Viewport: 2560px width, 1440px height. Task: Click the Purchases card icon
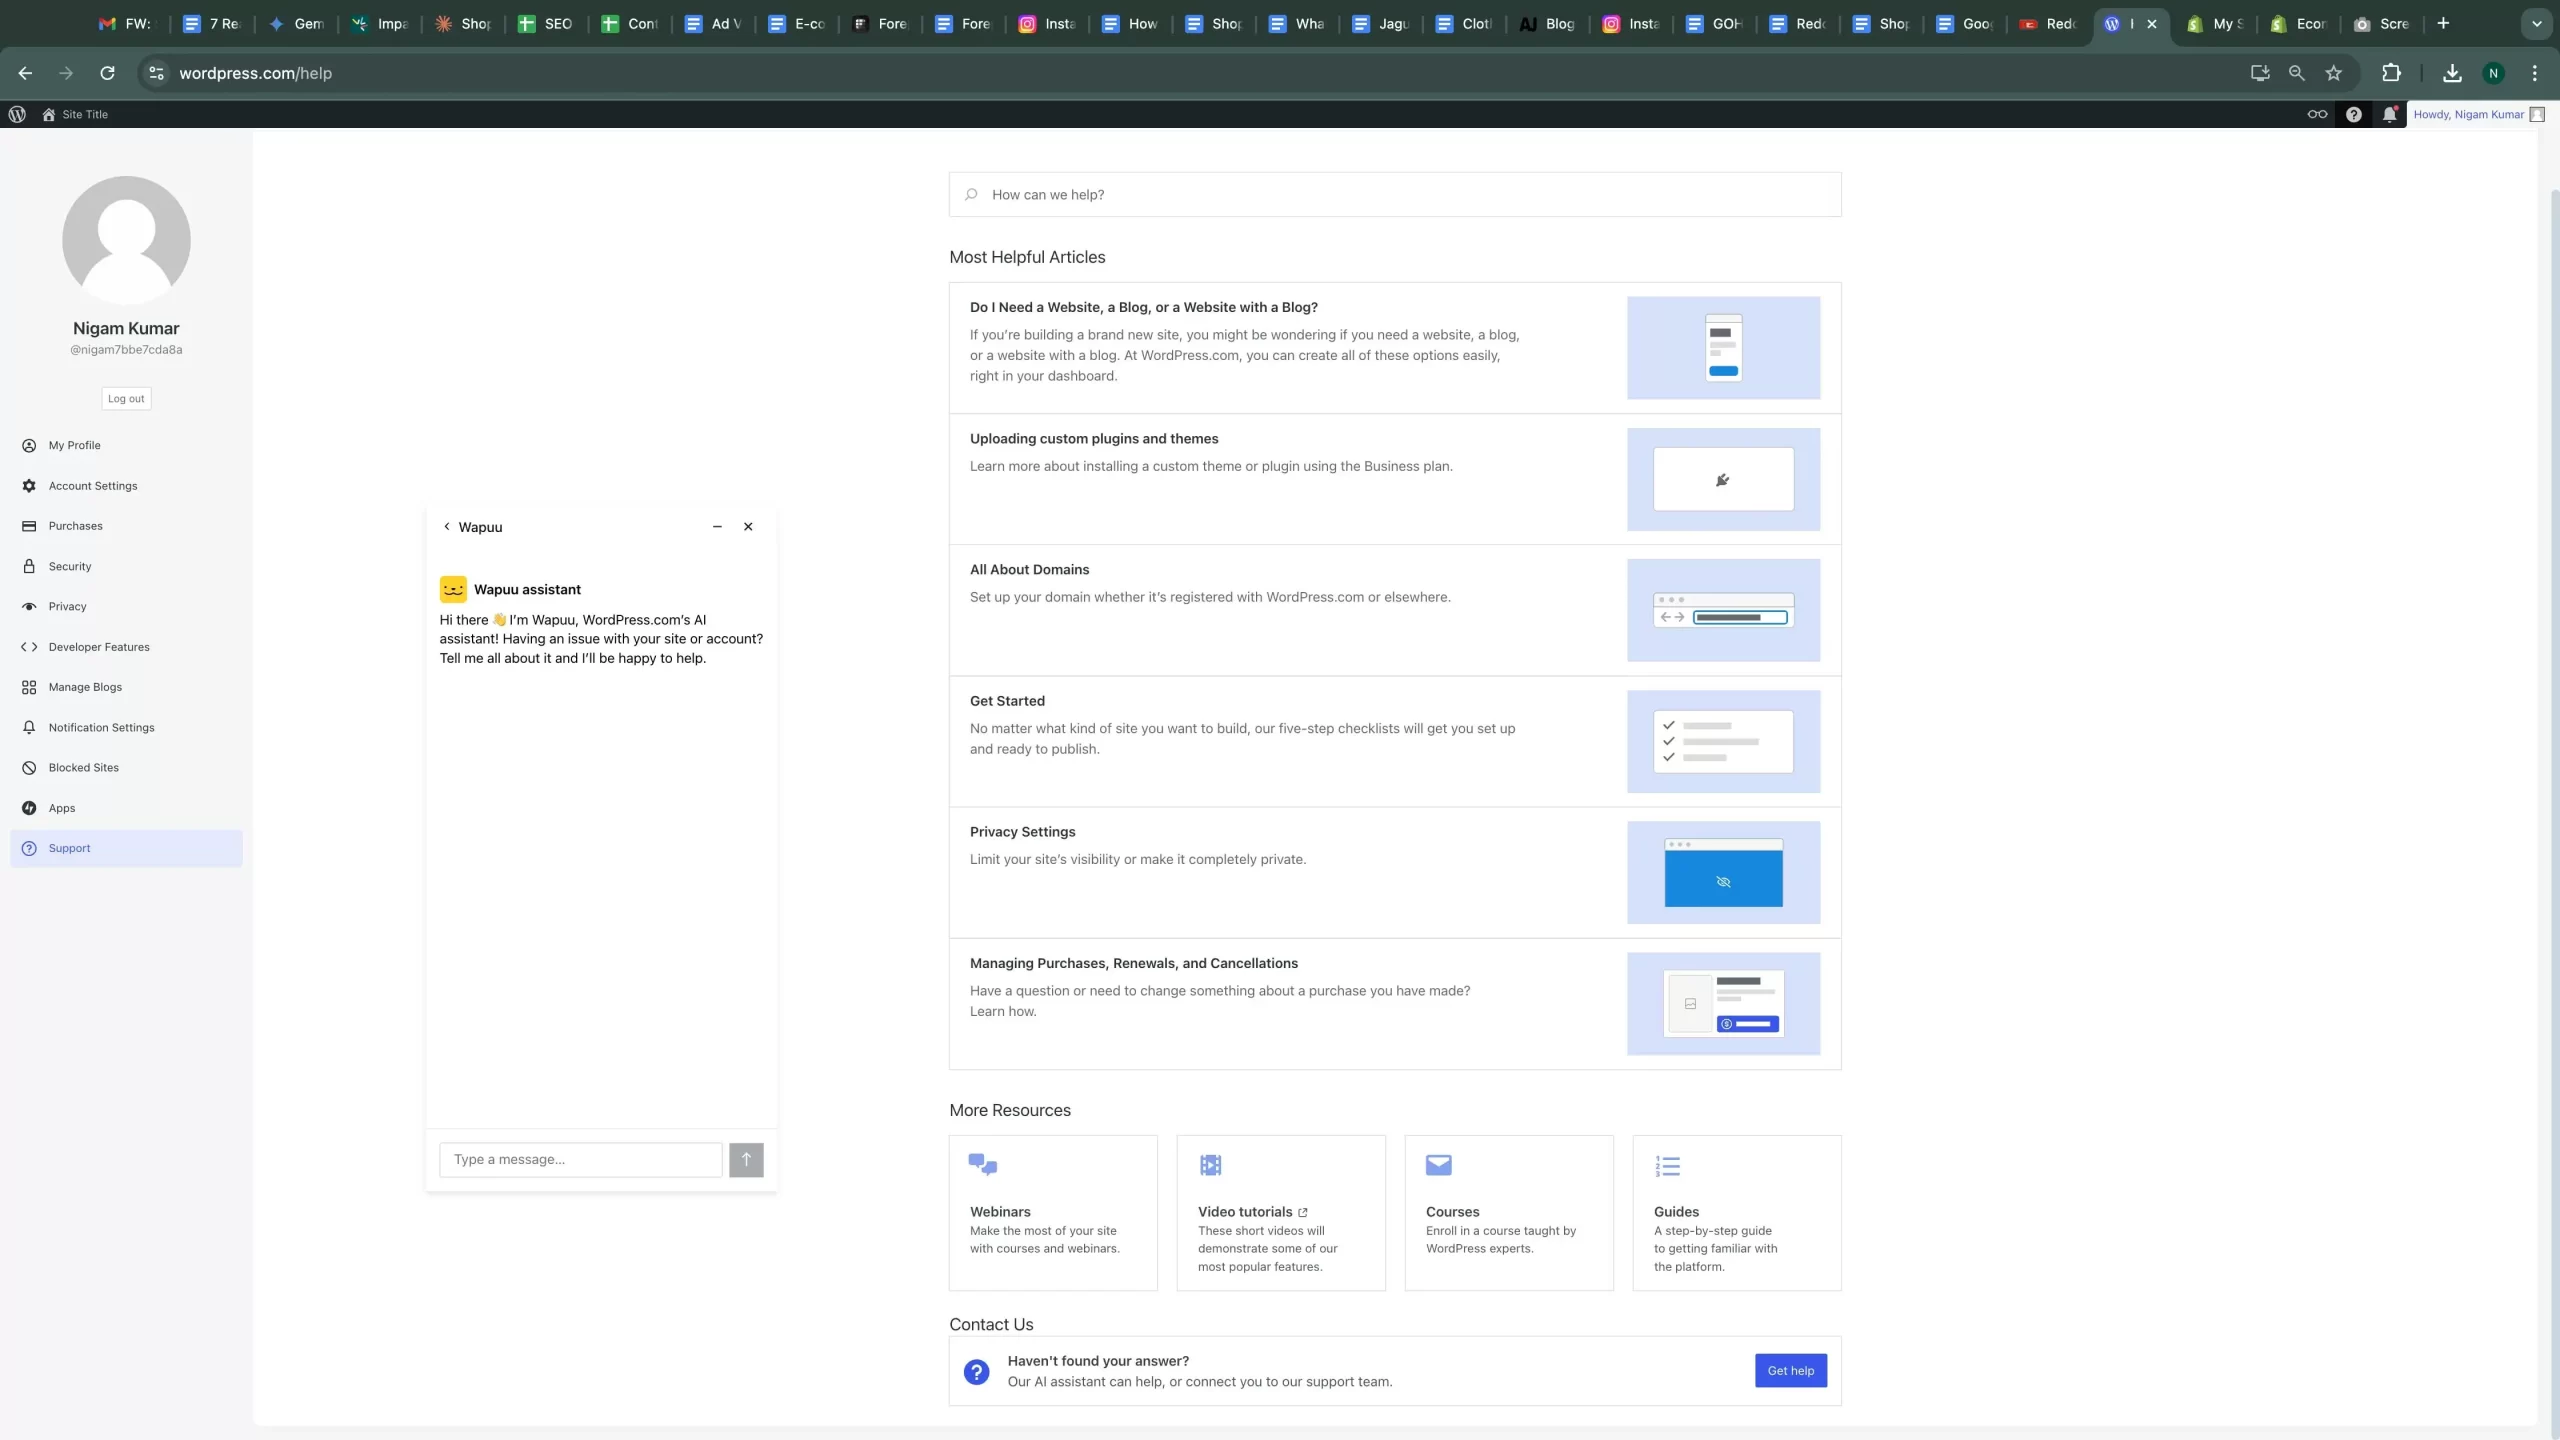tap(29, 526)
